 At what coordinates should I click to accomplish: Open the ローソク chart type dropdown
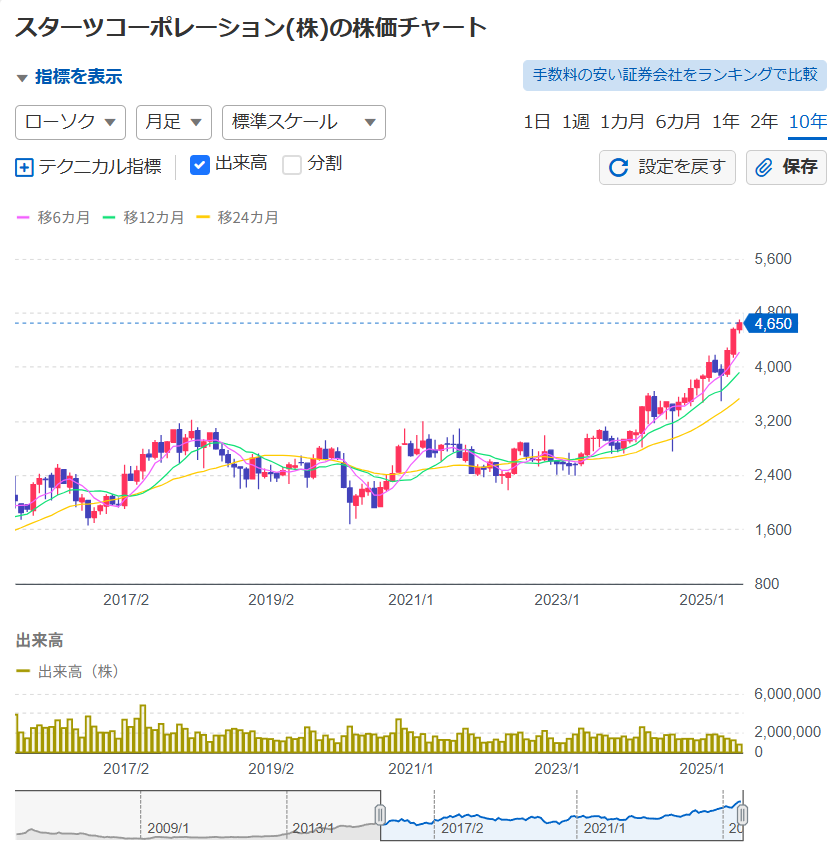[70, 122]
